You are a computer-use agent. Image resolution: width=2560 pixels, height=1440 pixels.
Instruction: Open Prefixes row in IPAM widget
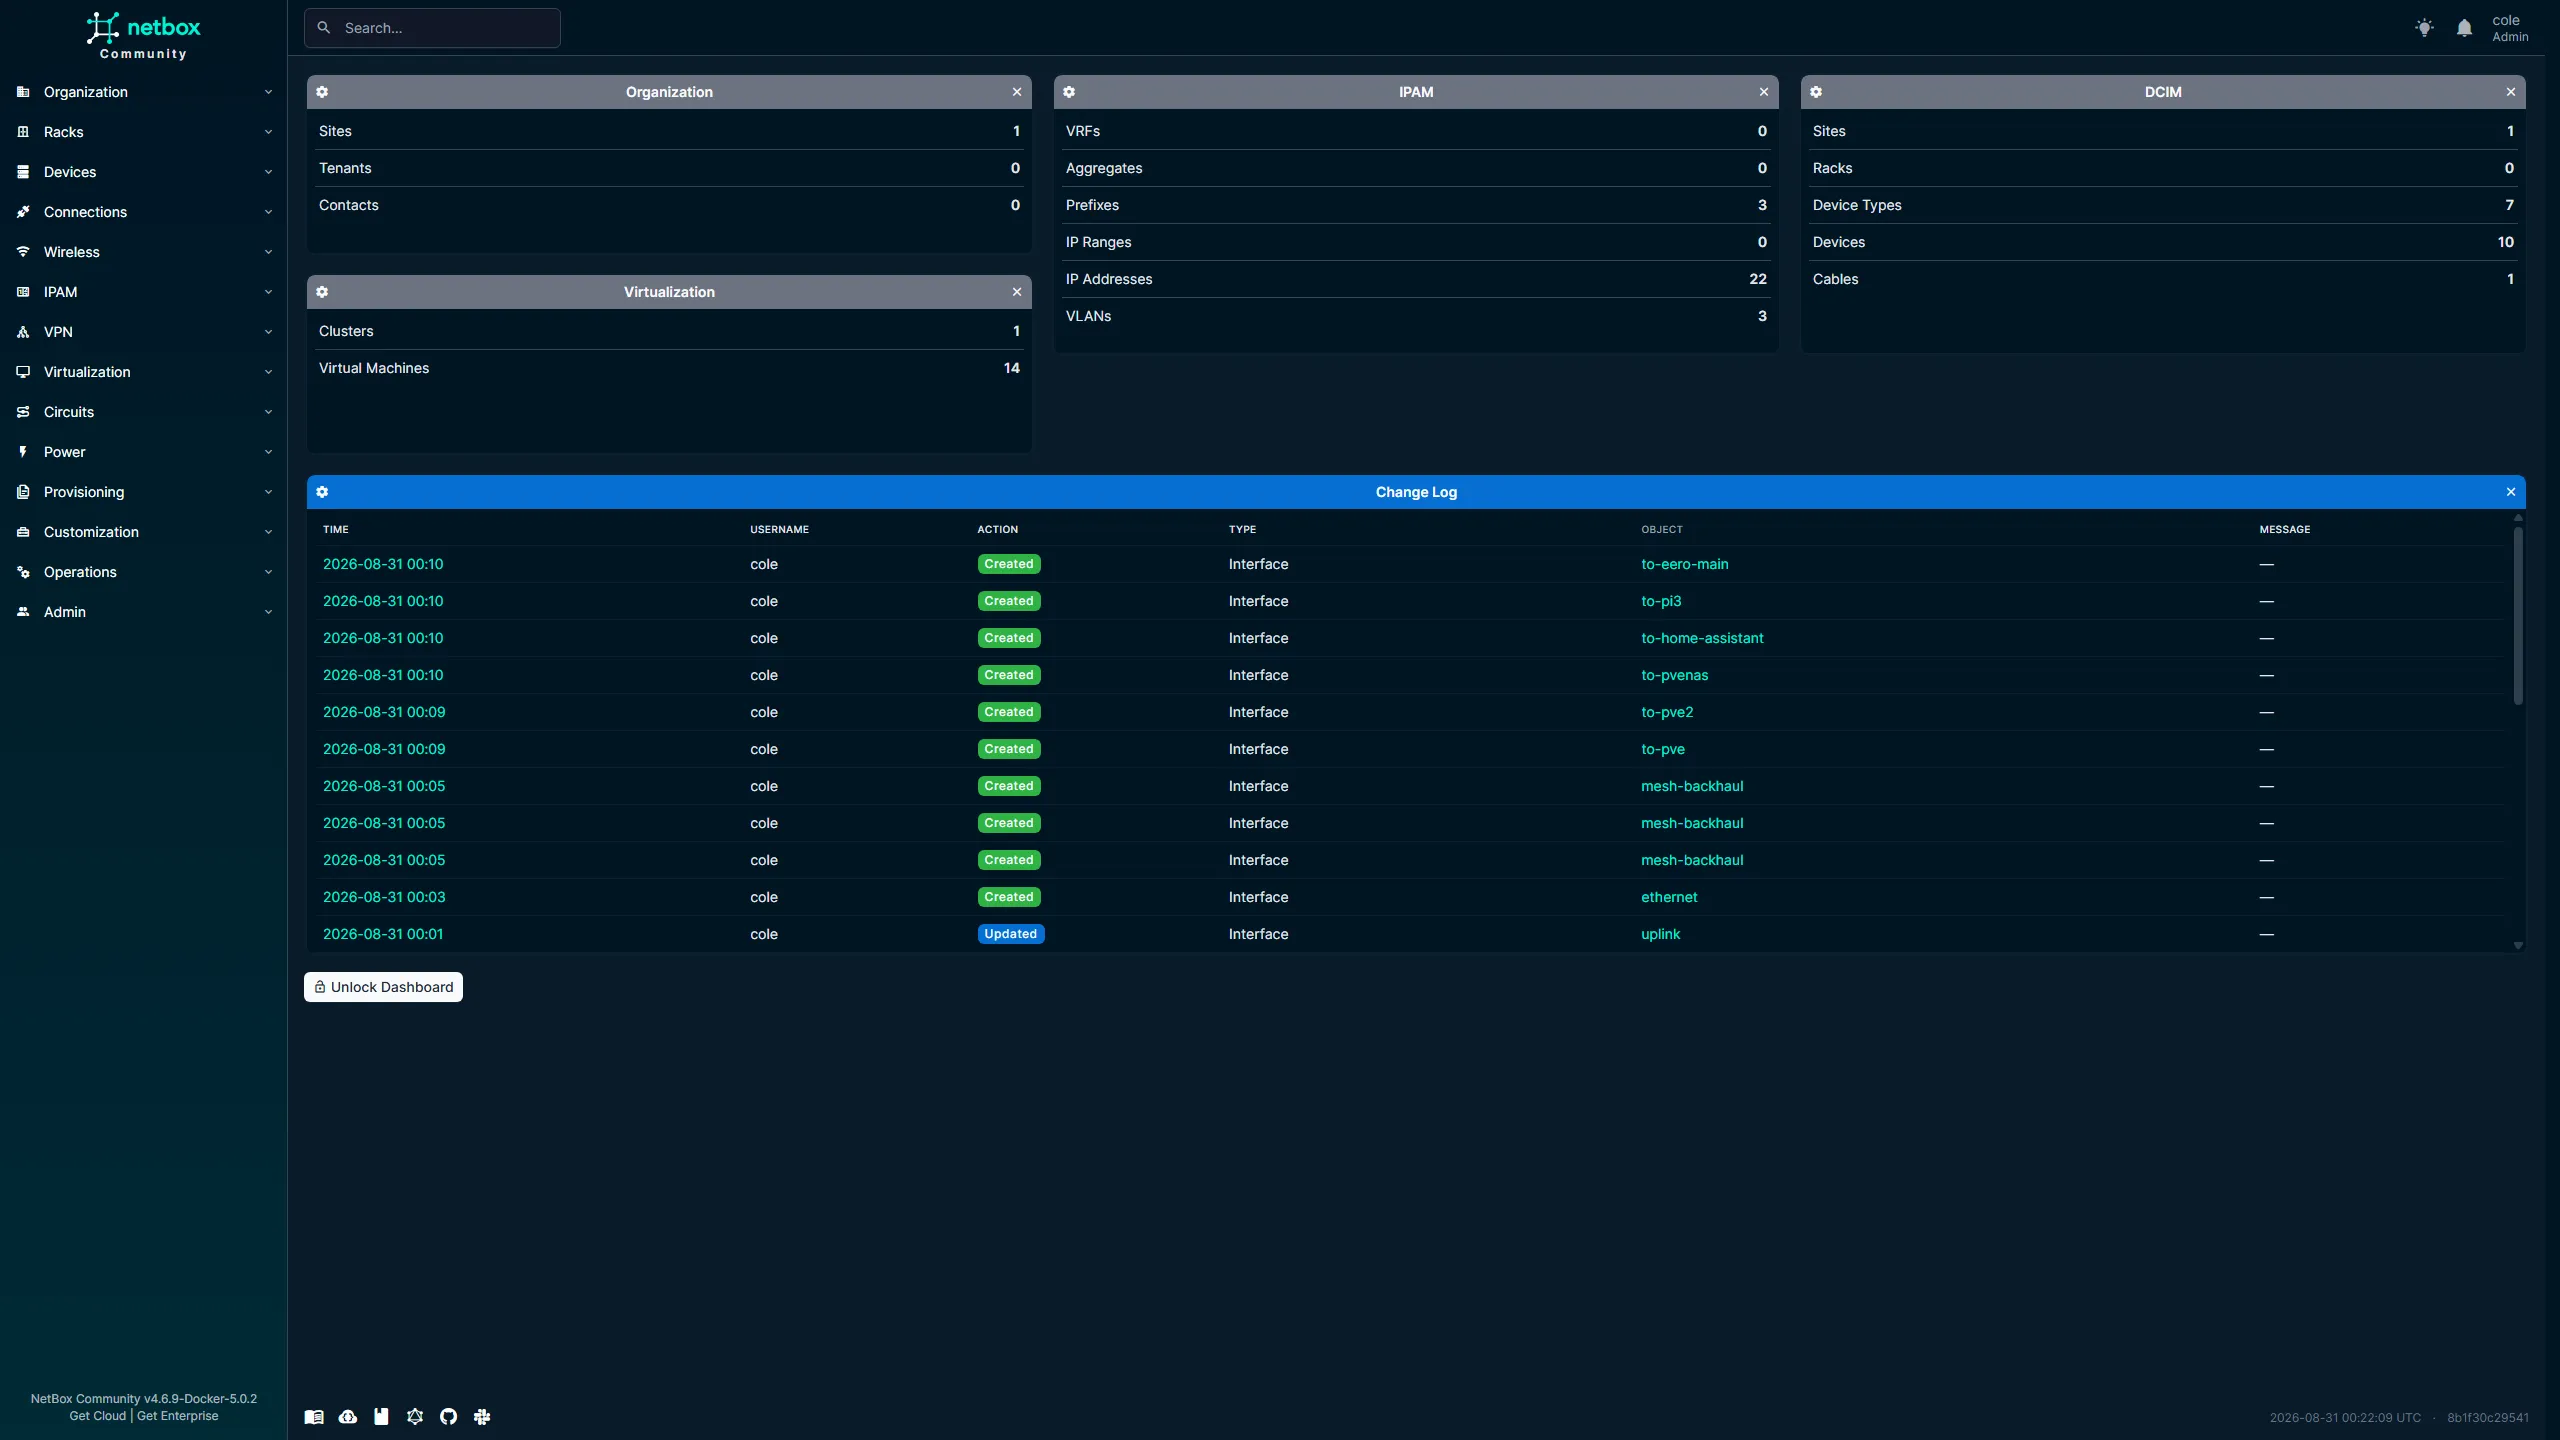1416,205
